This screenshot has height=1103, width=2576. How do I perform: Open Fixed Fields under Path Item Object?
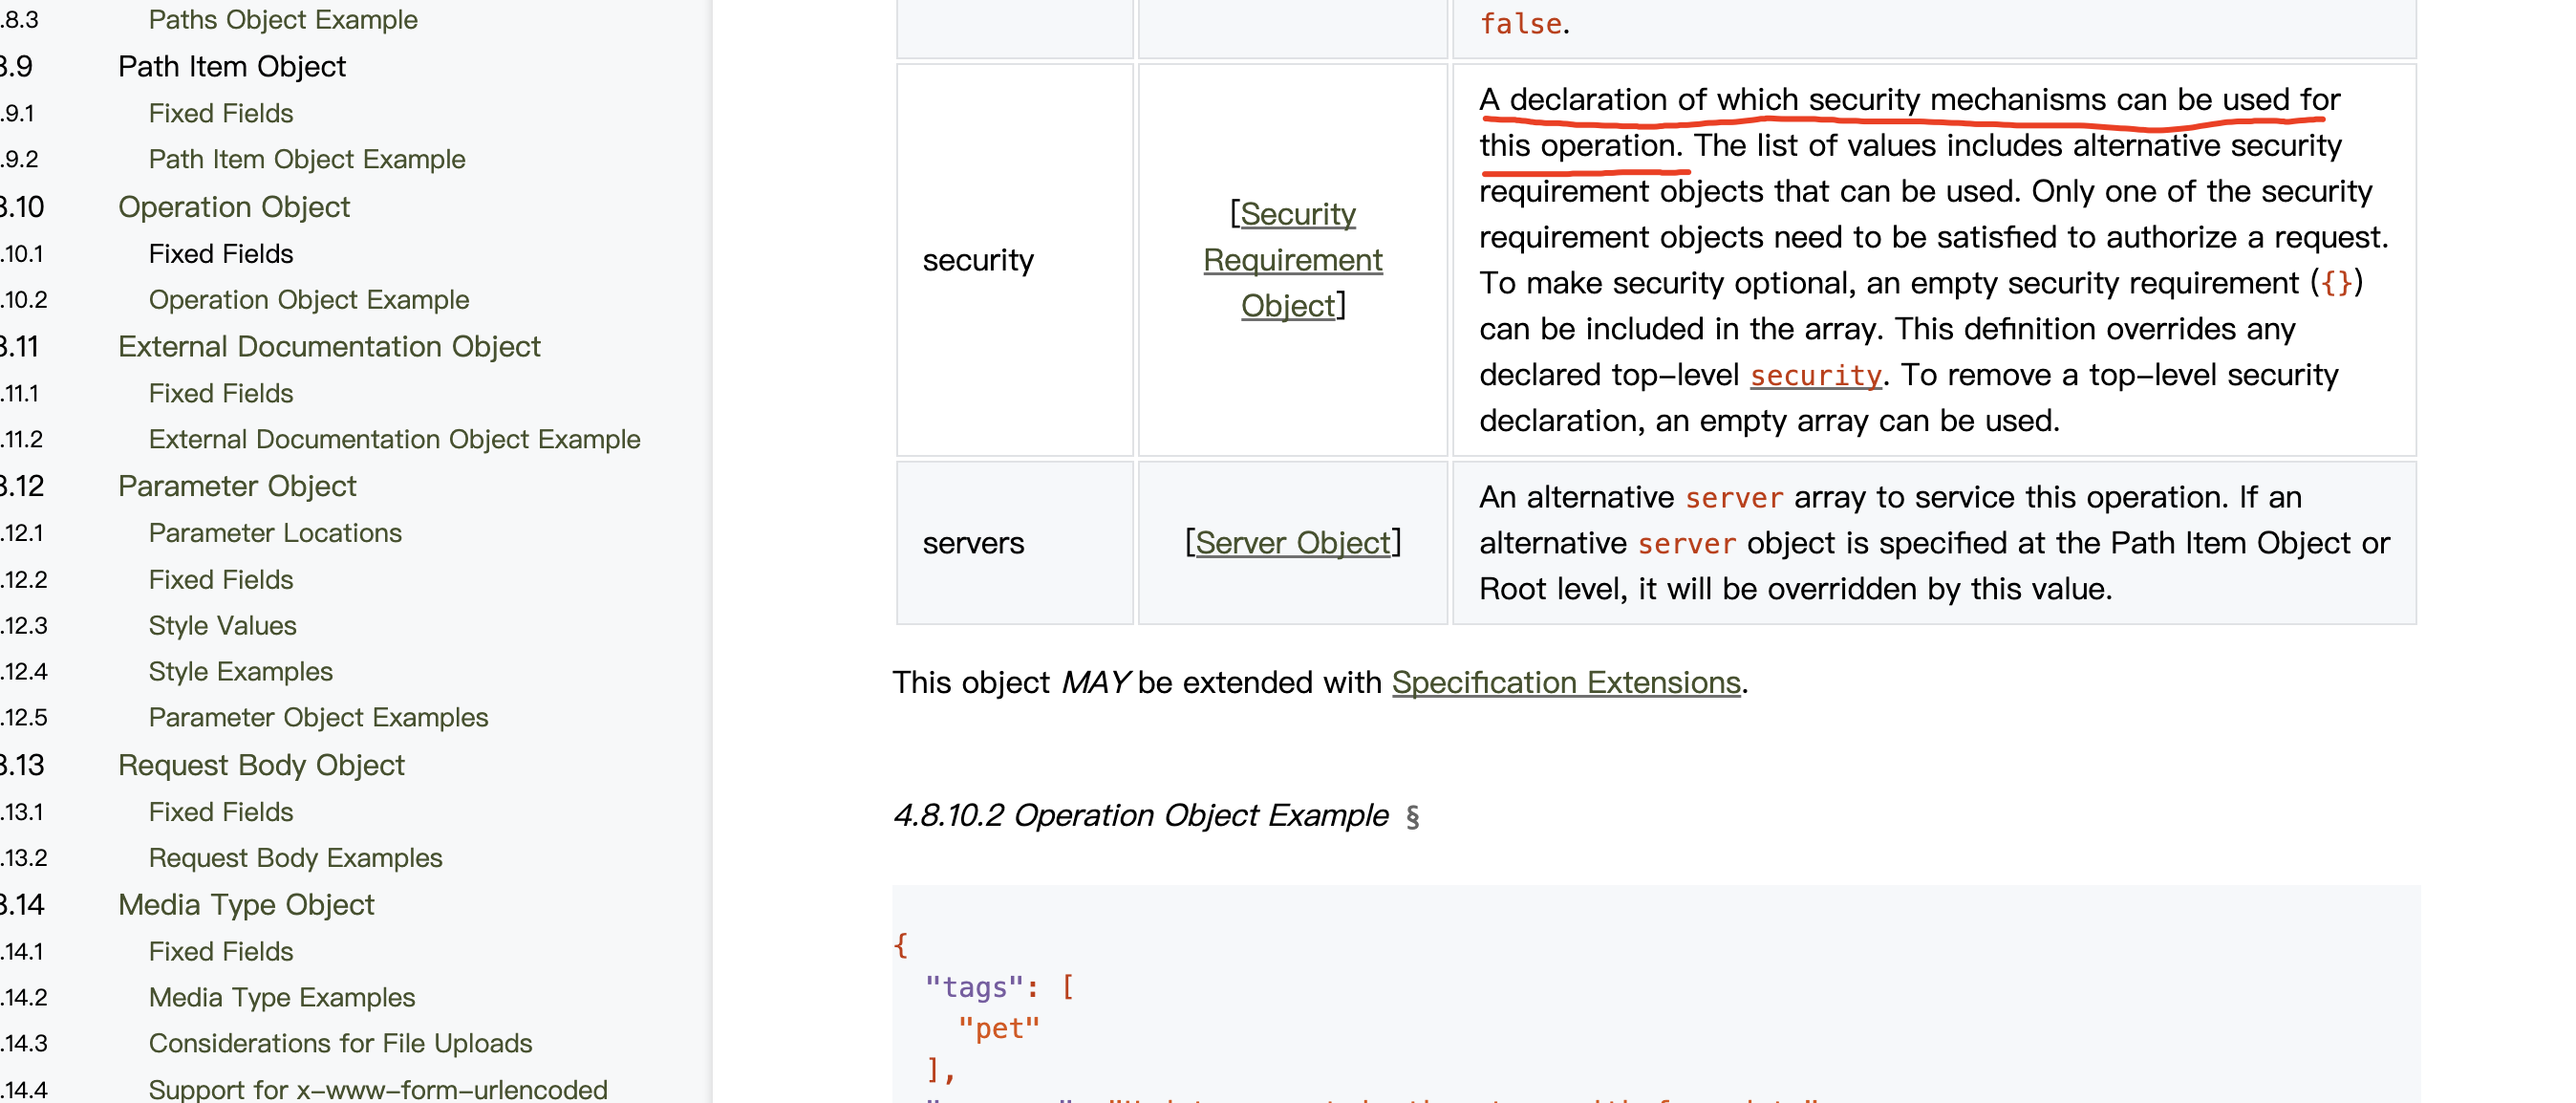click(221, 113)
